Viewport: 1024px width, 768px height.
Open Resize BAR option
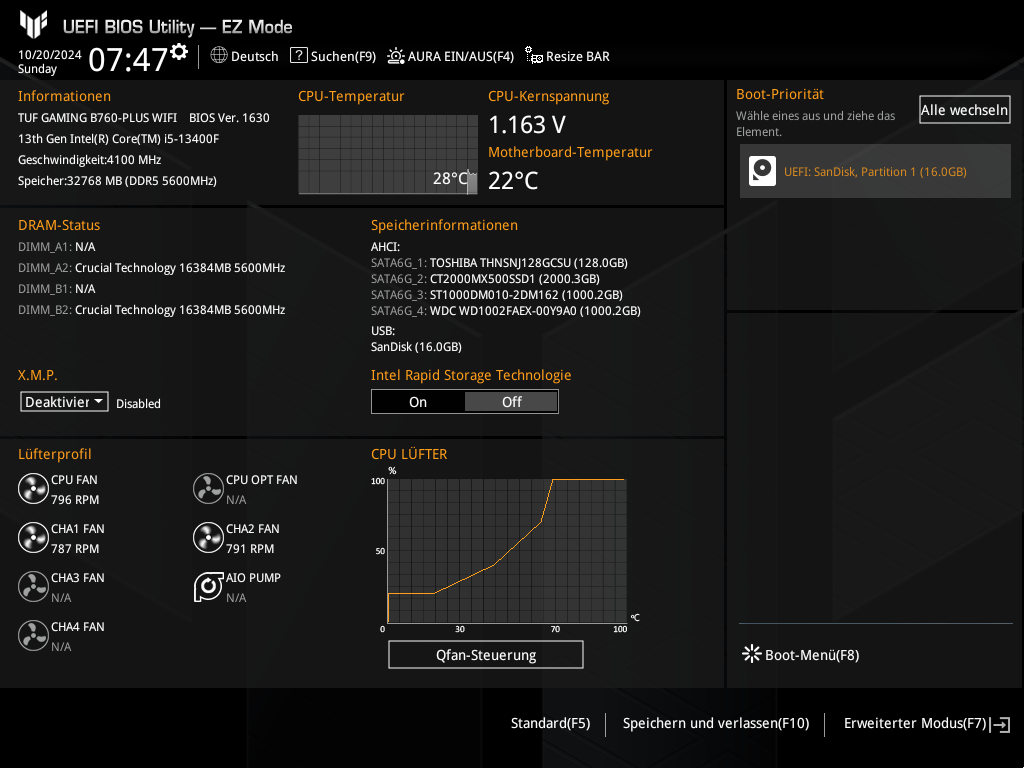[x=577, y=56]
